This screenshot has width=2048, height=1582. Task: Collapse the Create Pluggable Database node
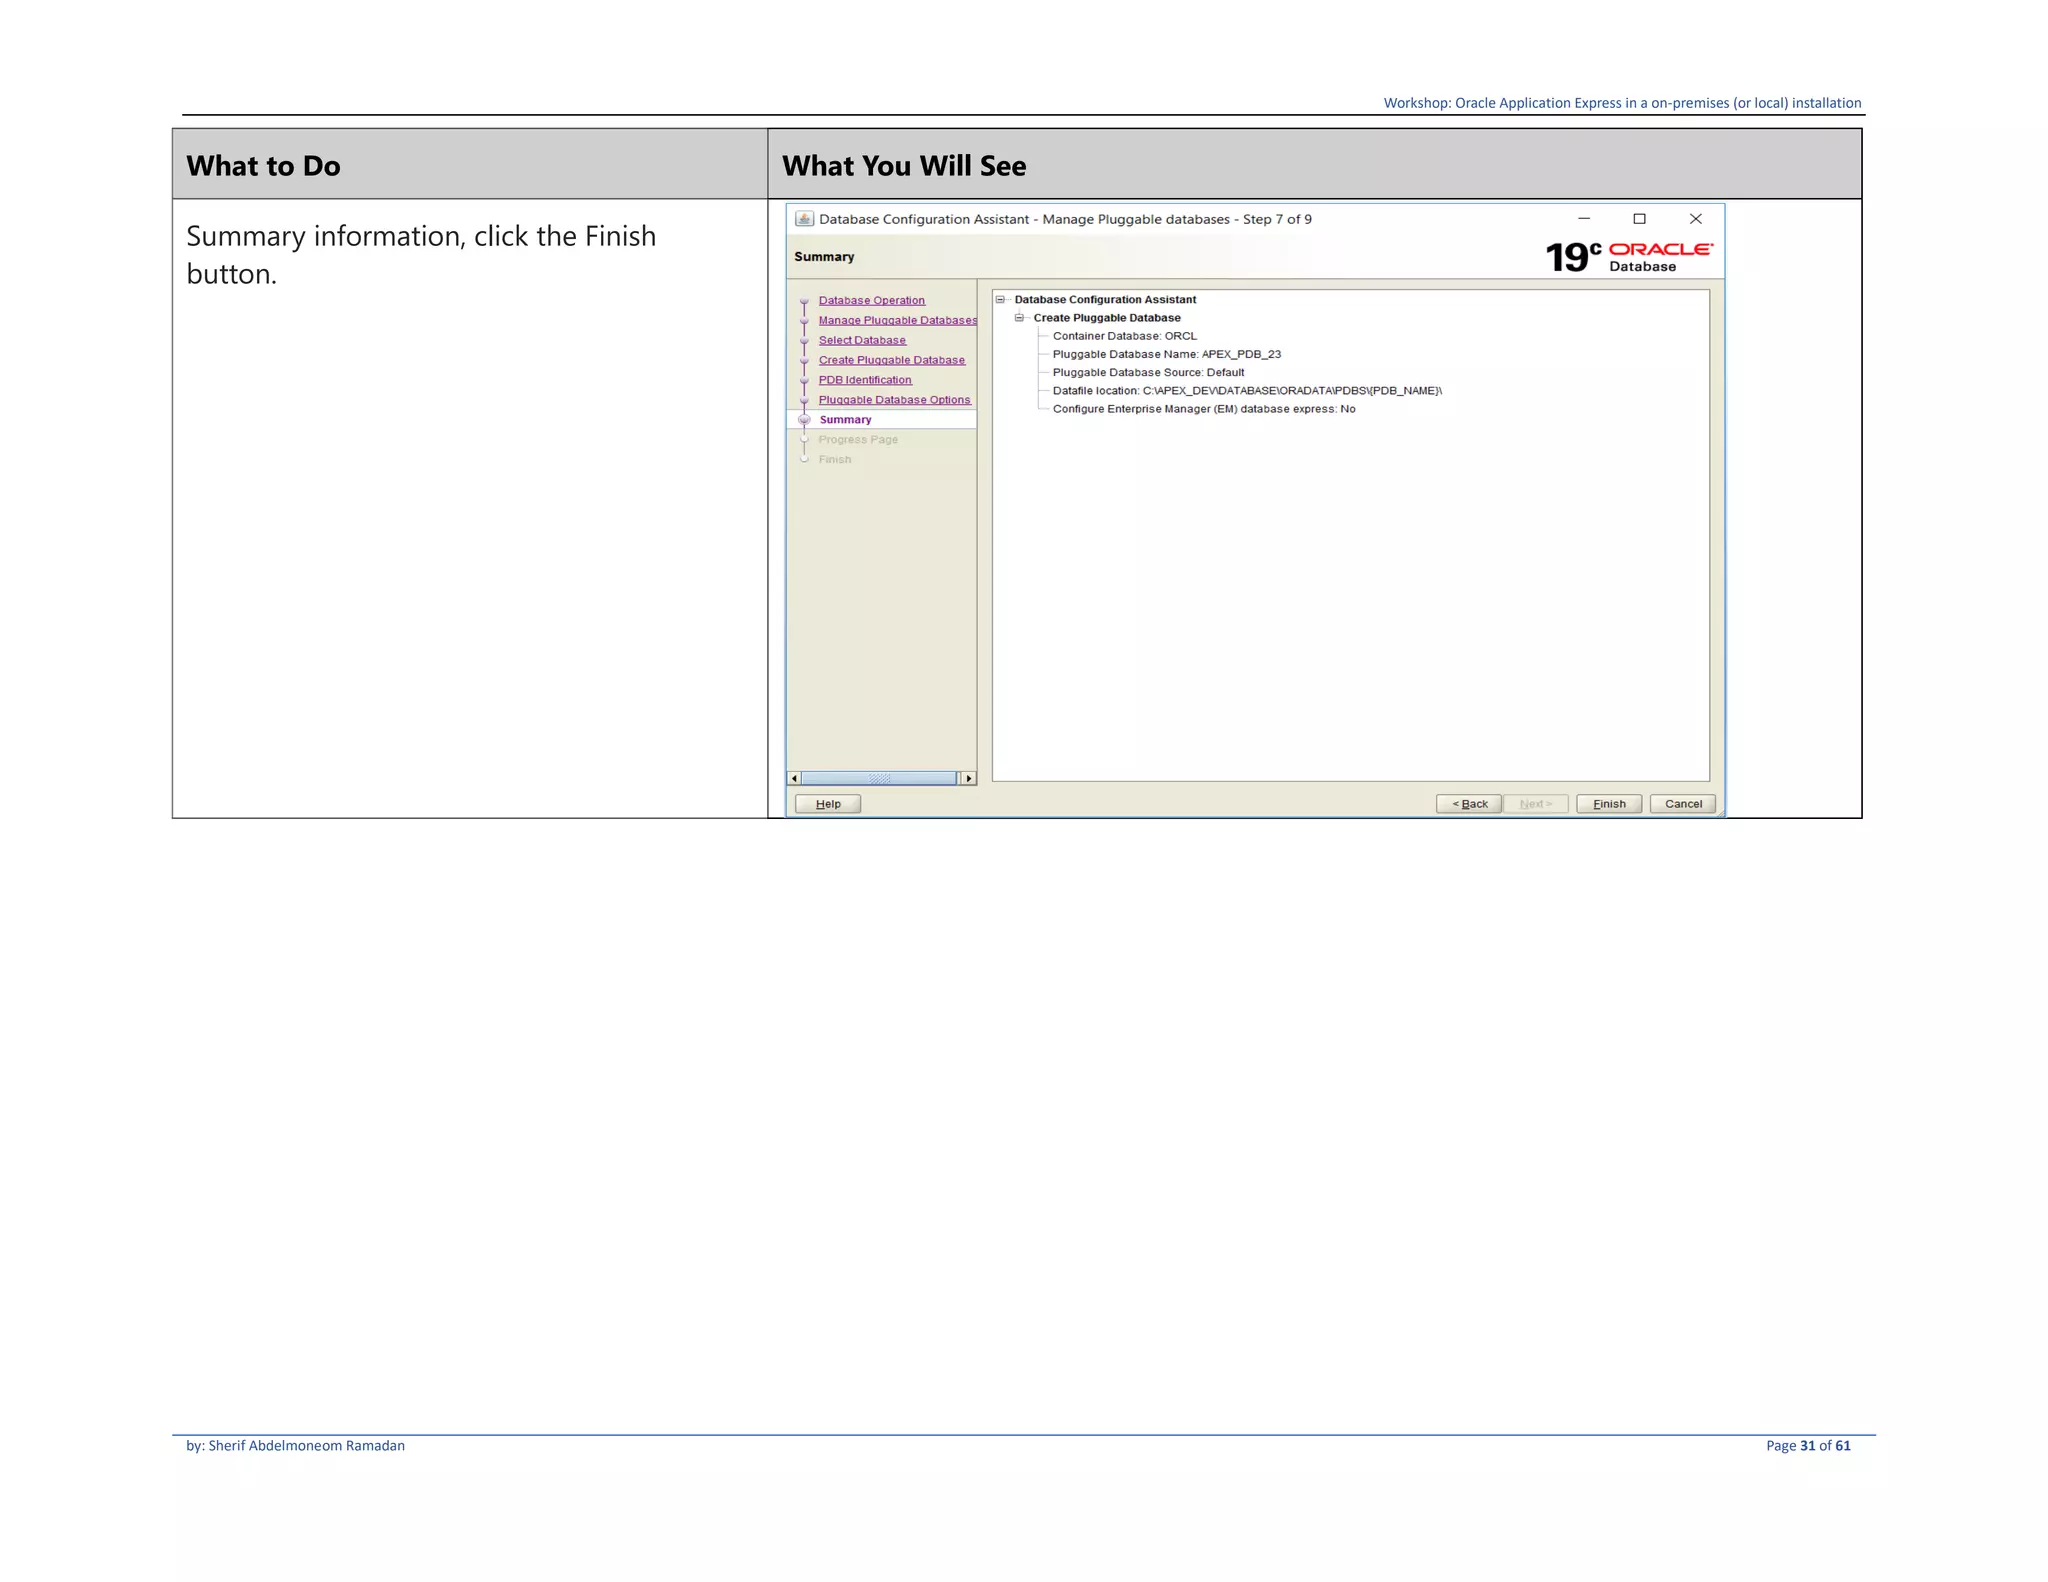pos(1019,318)
